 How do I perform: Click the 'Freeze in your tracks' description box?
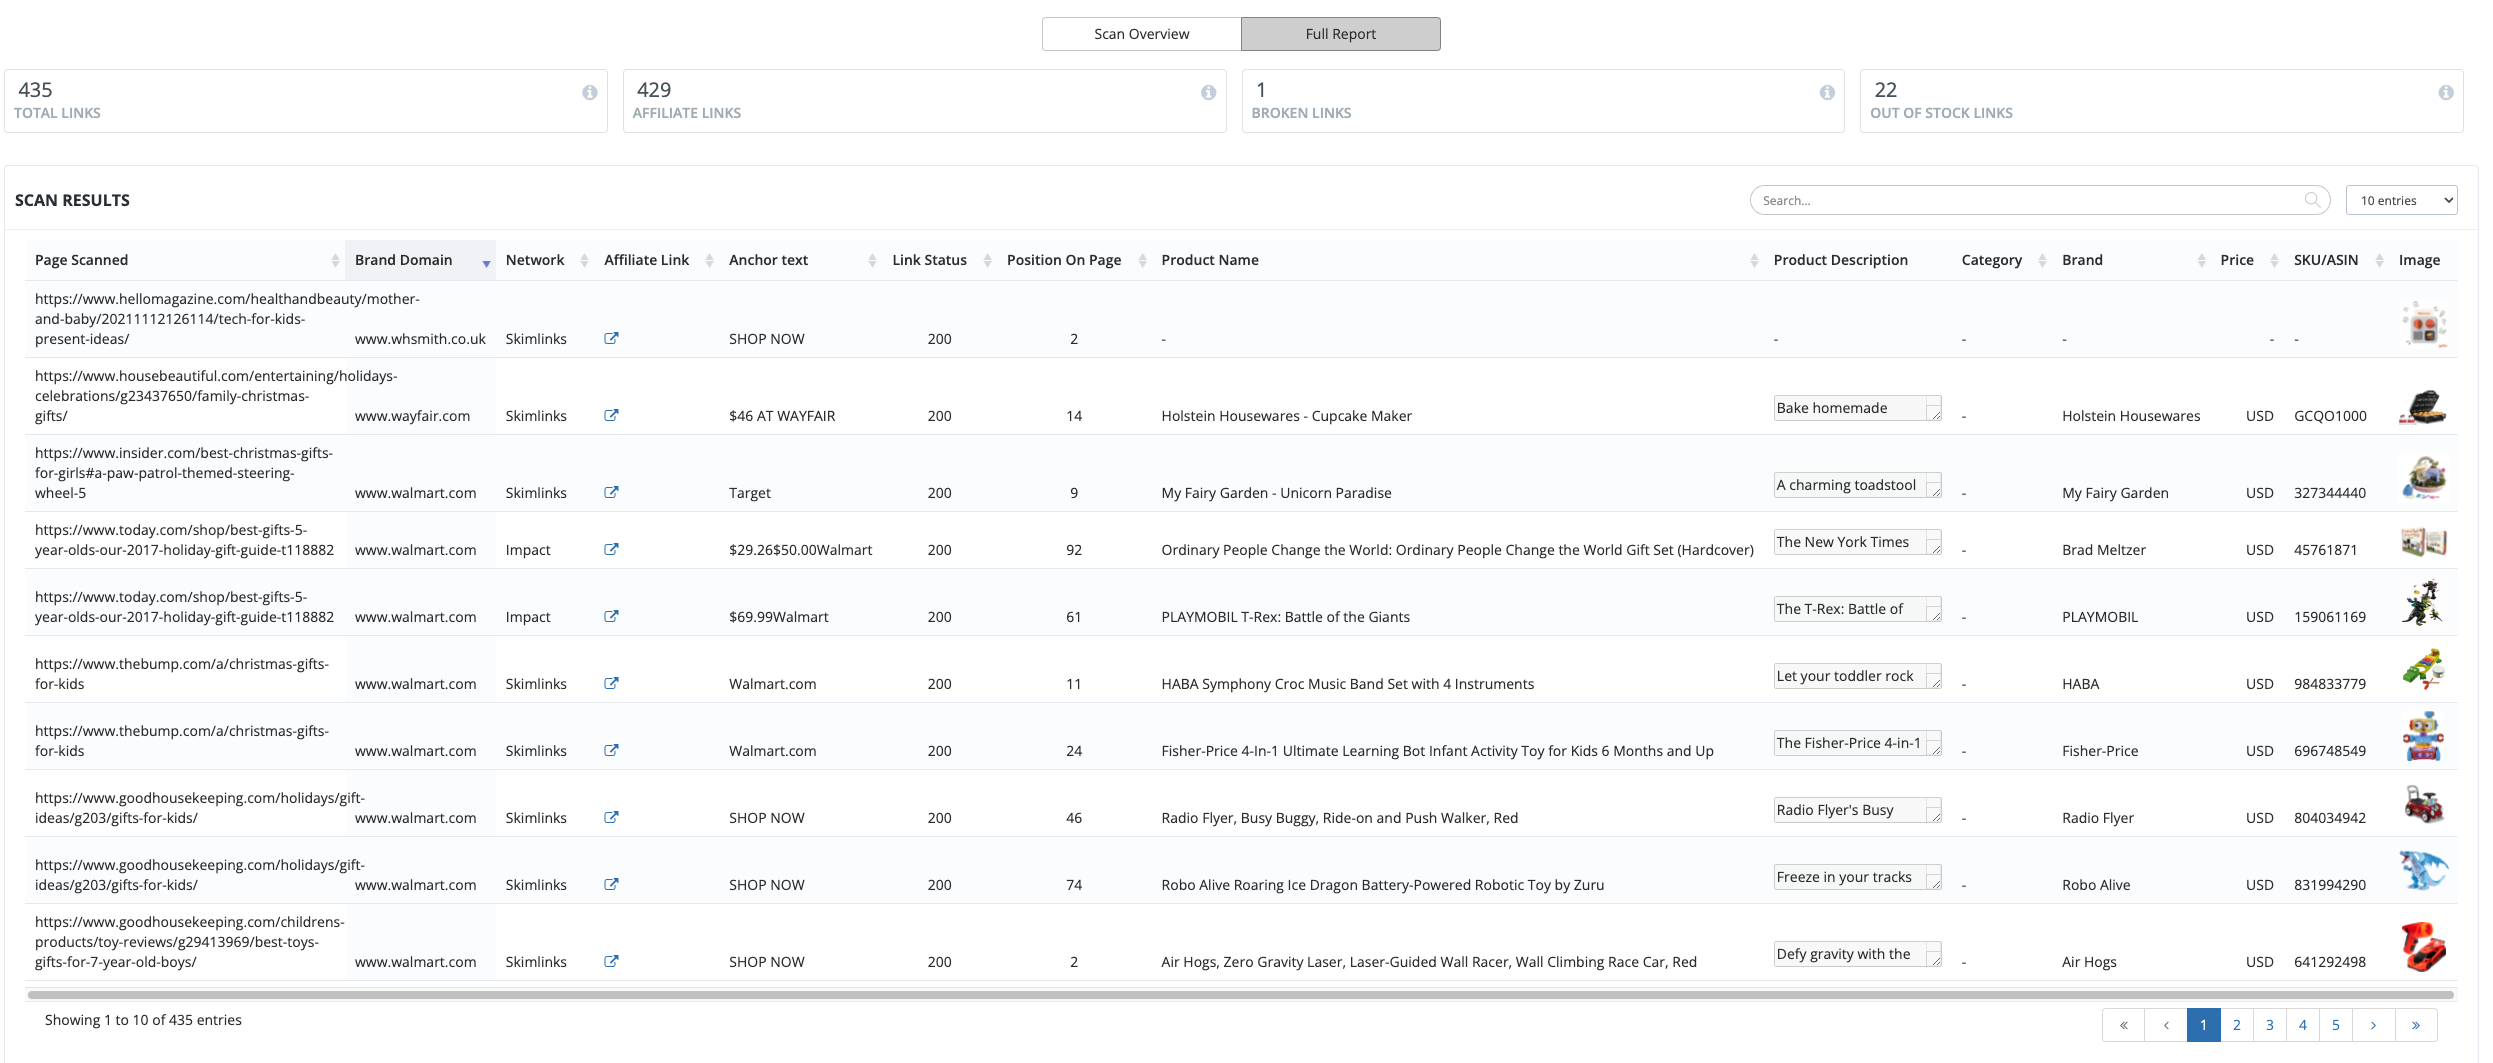1857,877
